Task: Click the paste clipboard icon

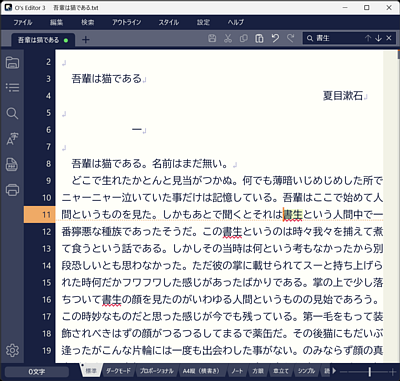Action: pyautogui.click(x=259, y=38)
